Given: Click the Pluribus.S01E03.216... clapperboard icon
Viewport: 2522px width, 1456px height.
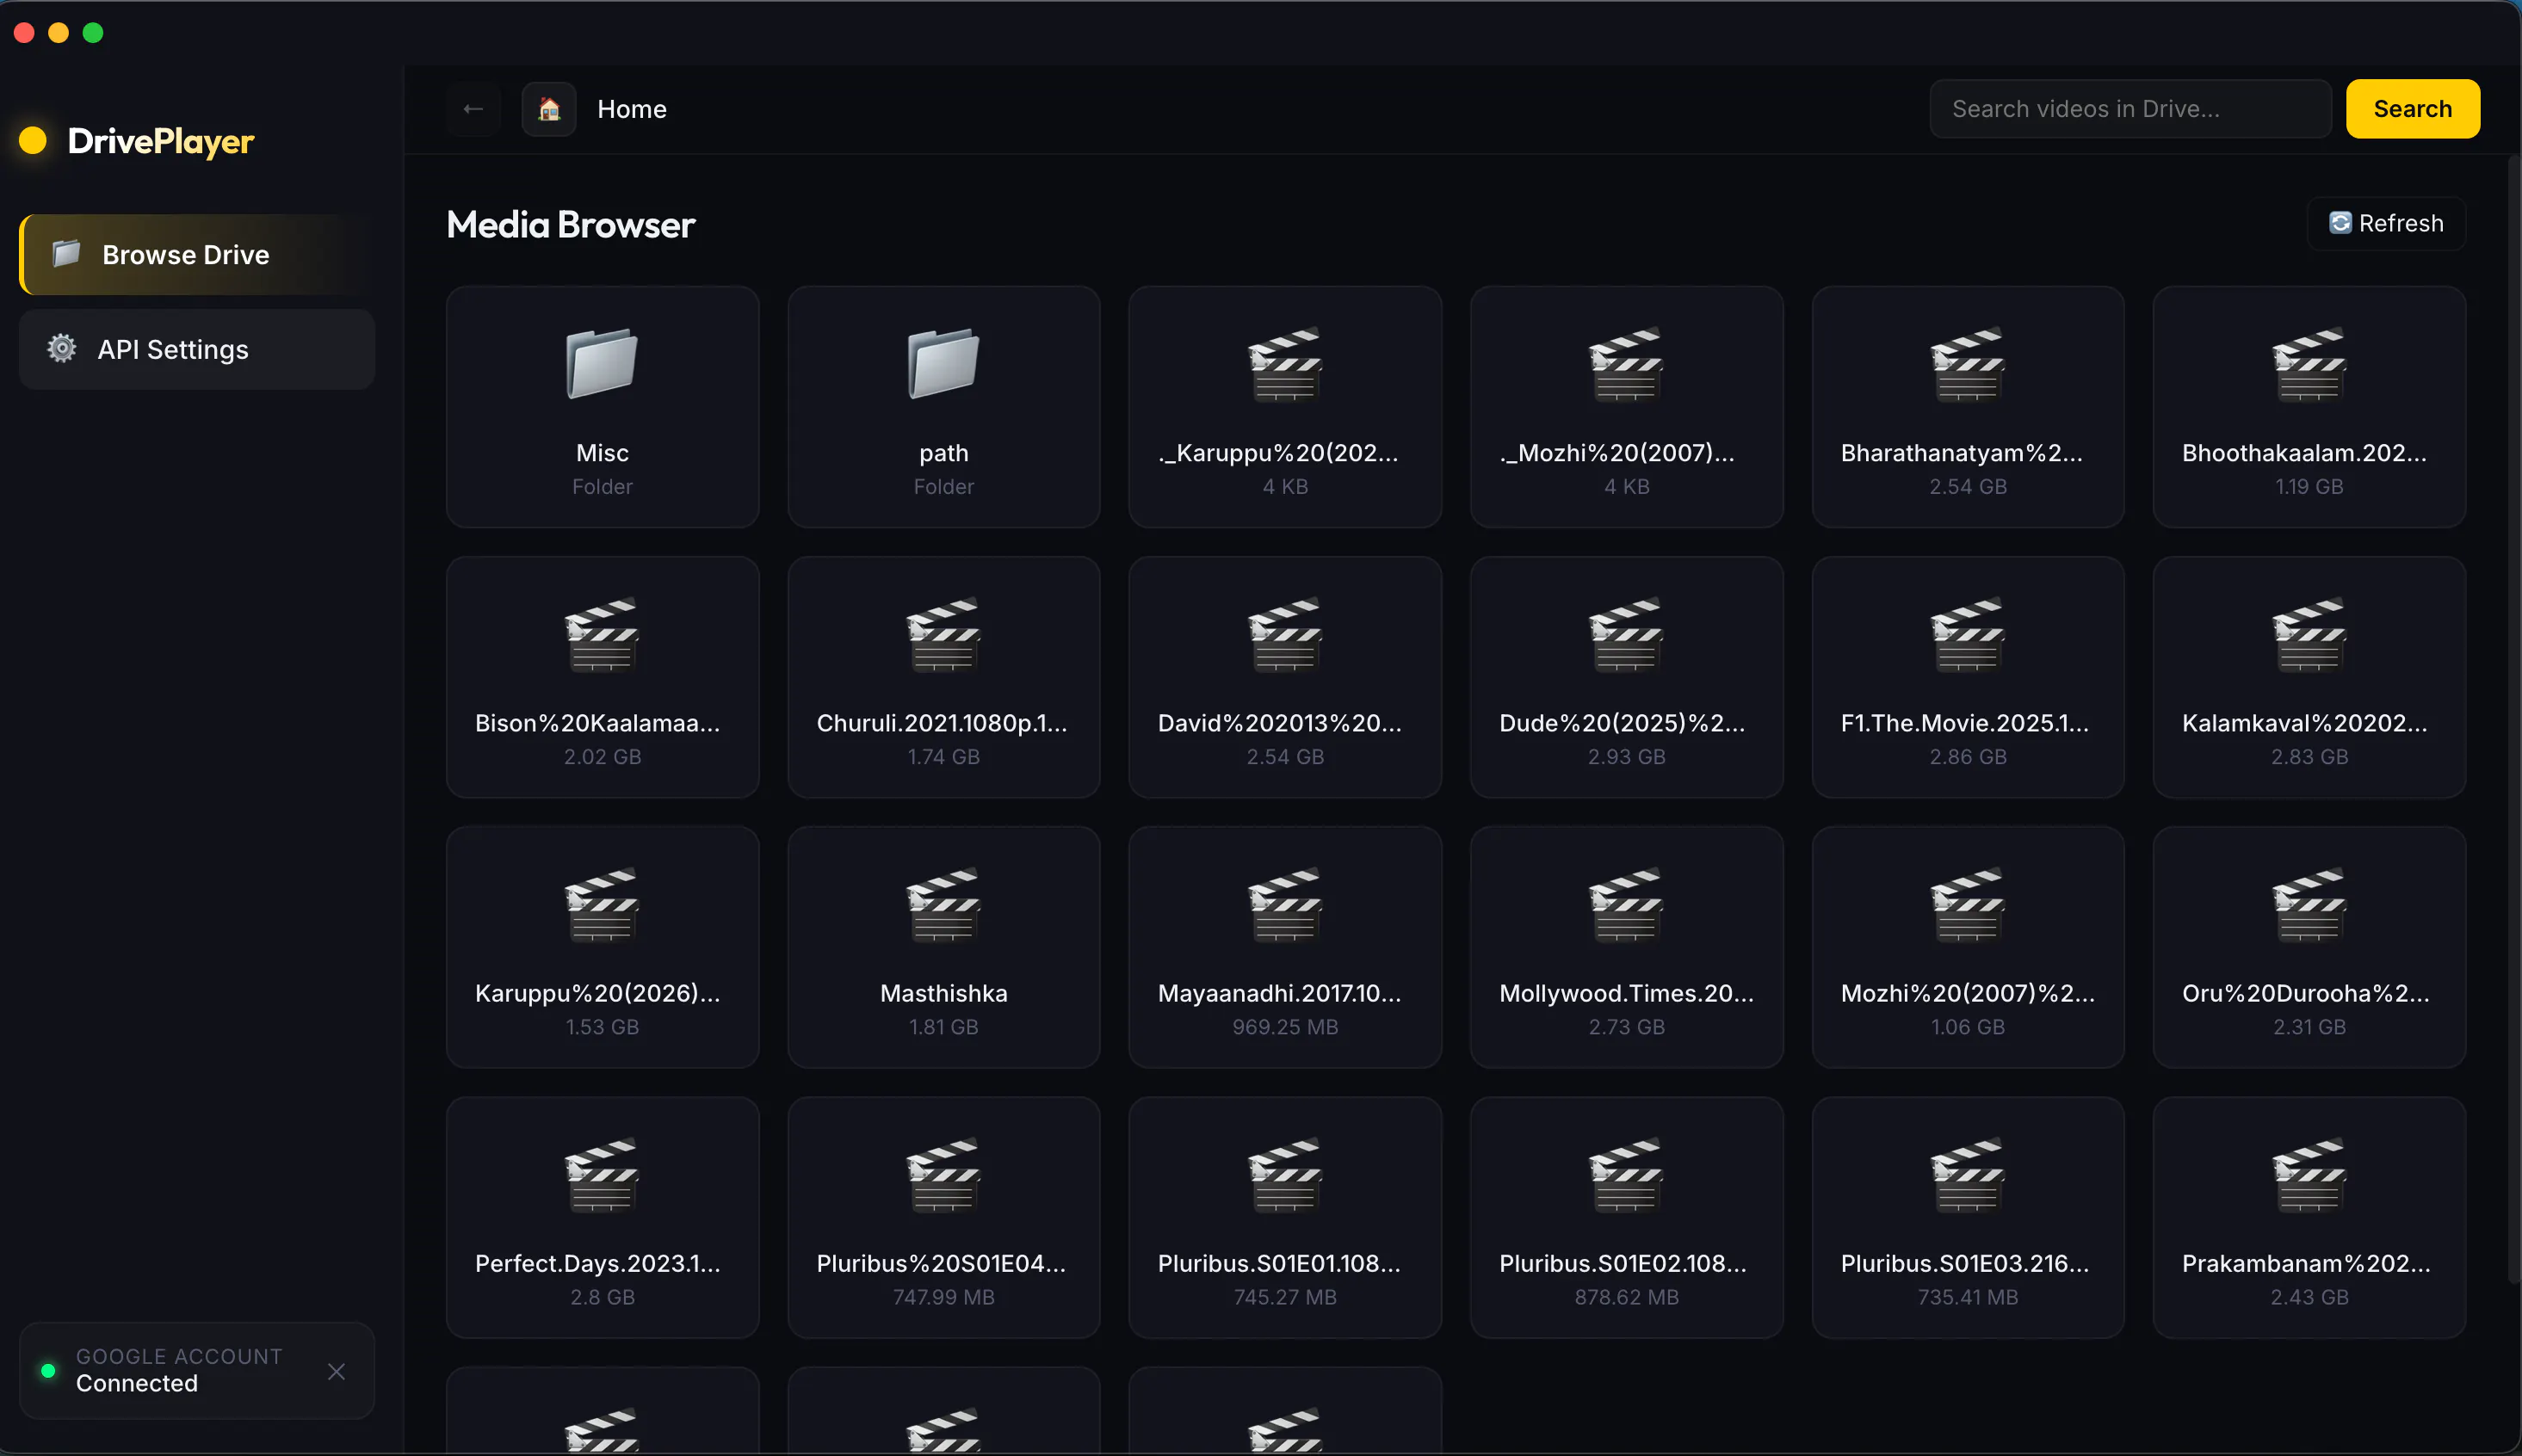Looking at the screenshot, I should coord(1967,1175).
